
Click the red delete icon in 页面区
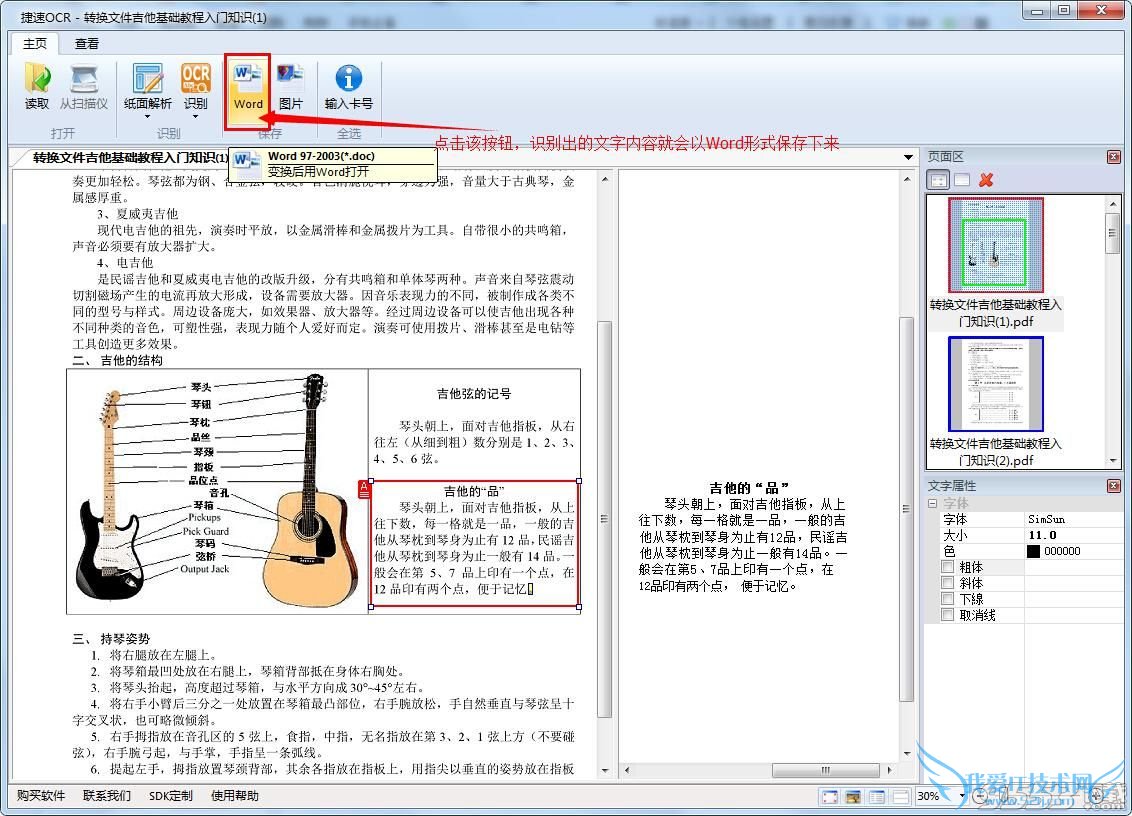[x=986, y=180]
